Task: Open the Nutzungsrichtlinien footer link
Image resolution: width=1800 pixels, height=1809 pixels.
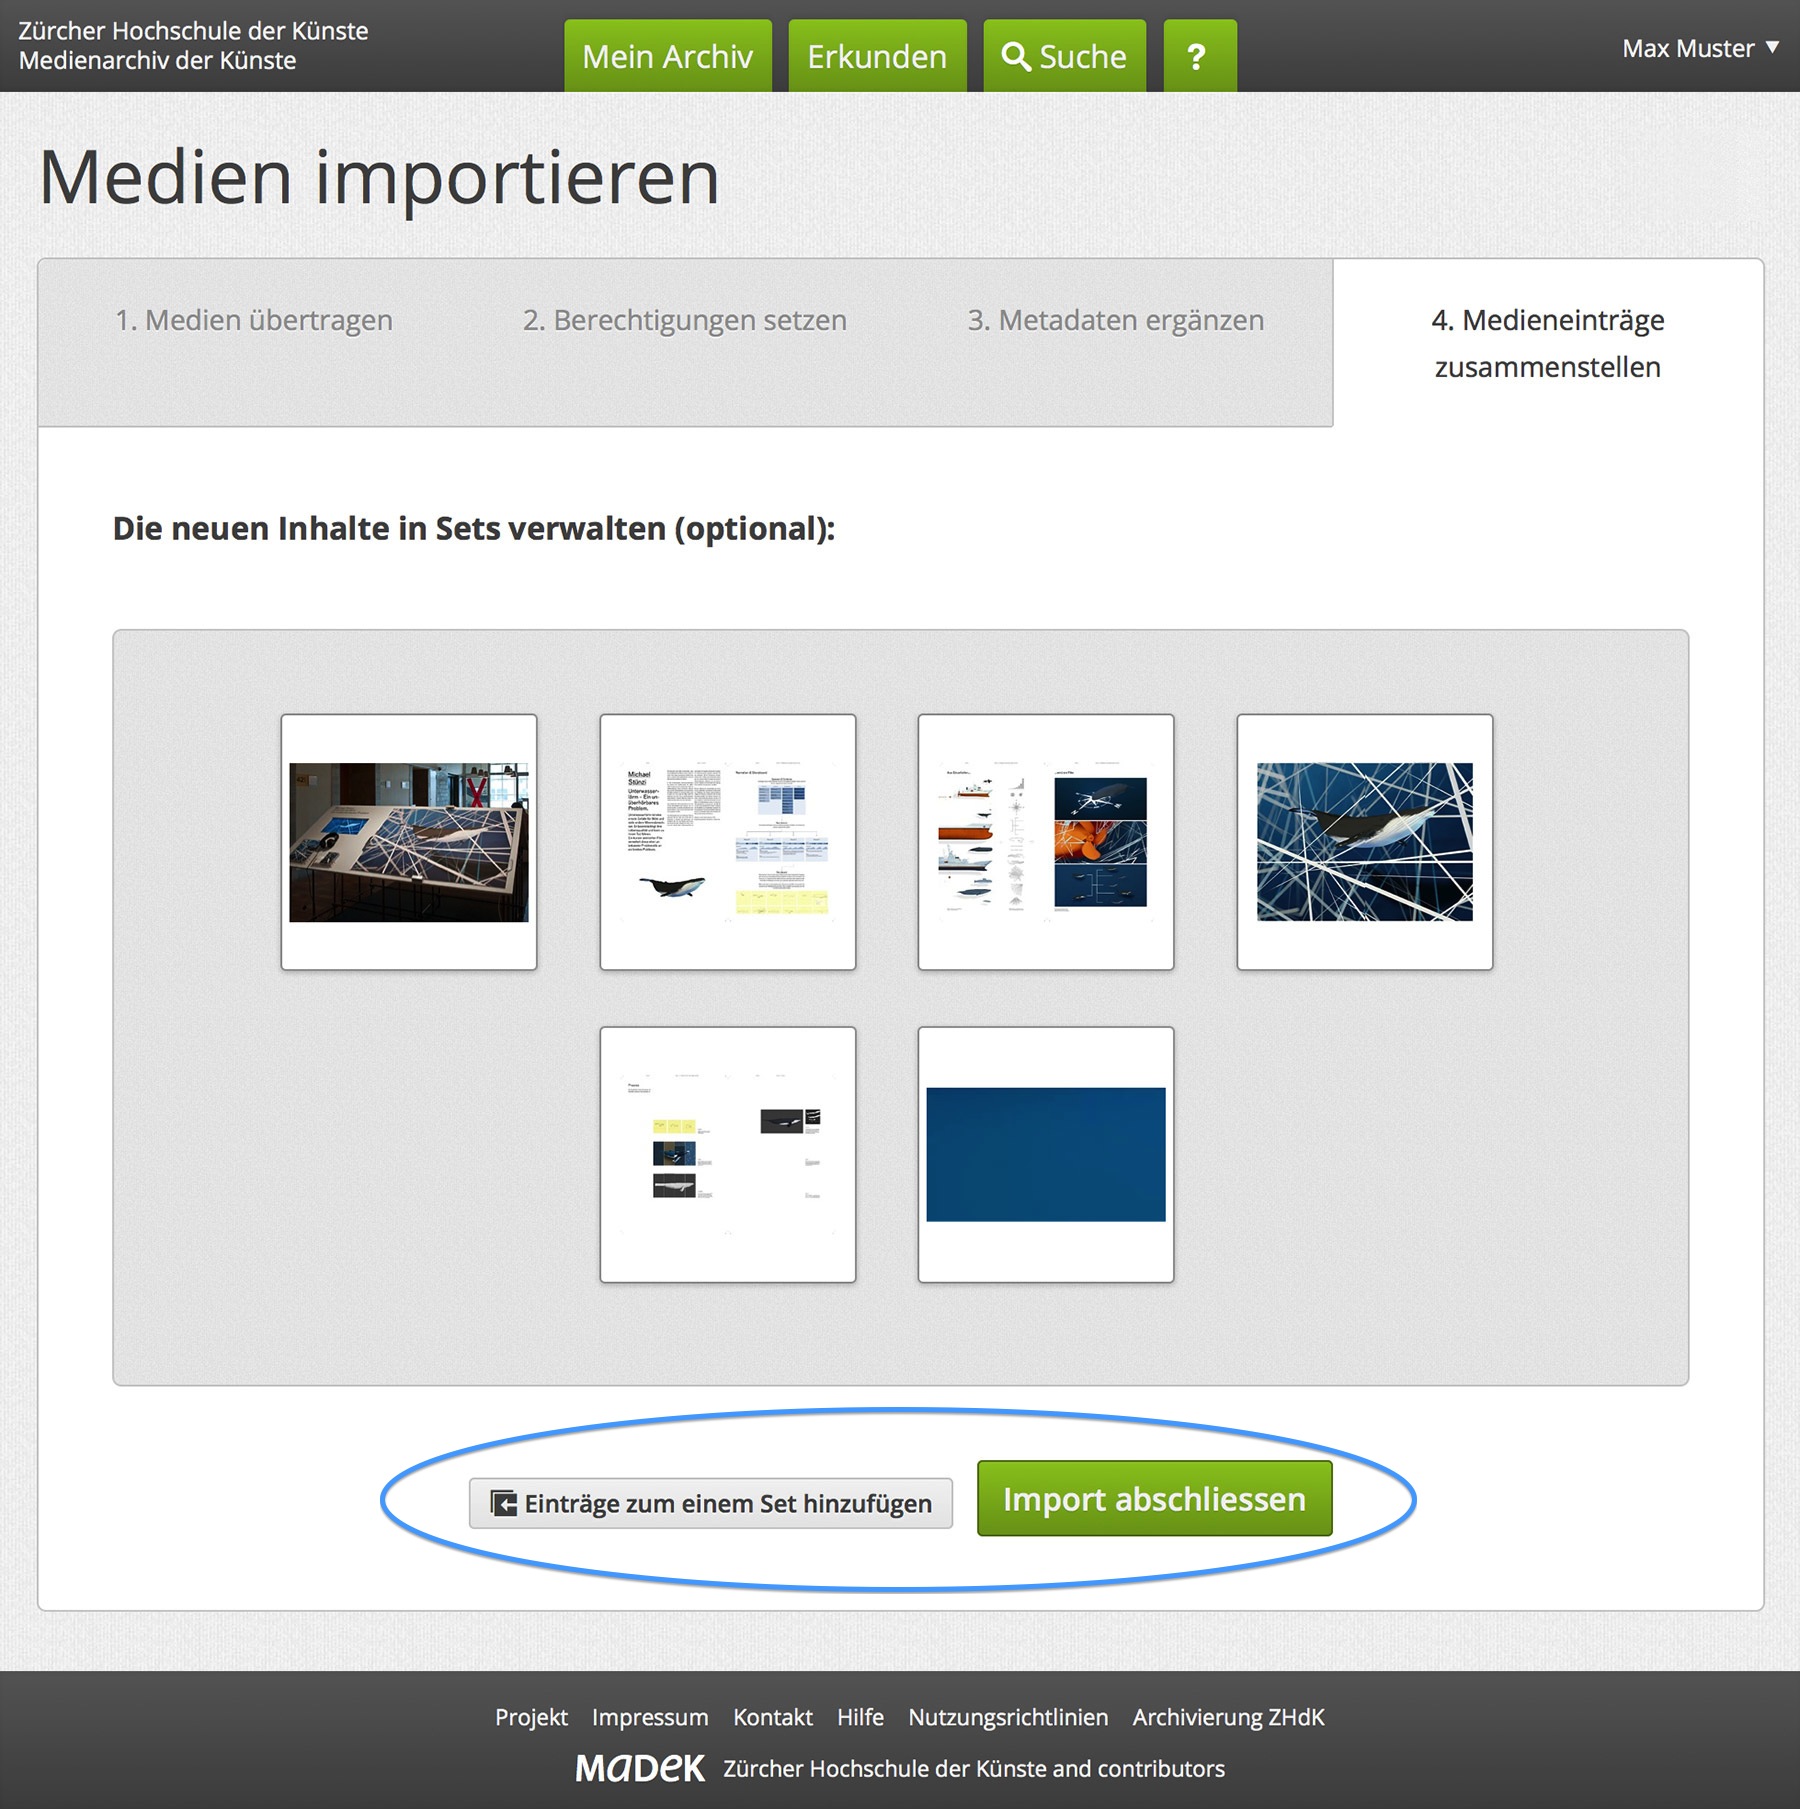Action: 1007,1717
